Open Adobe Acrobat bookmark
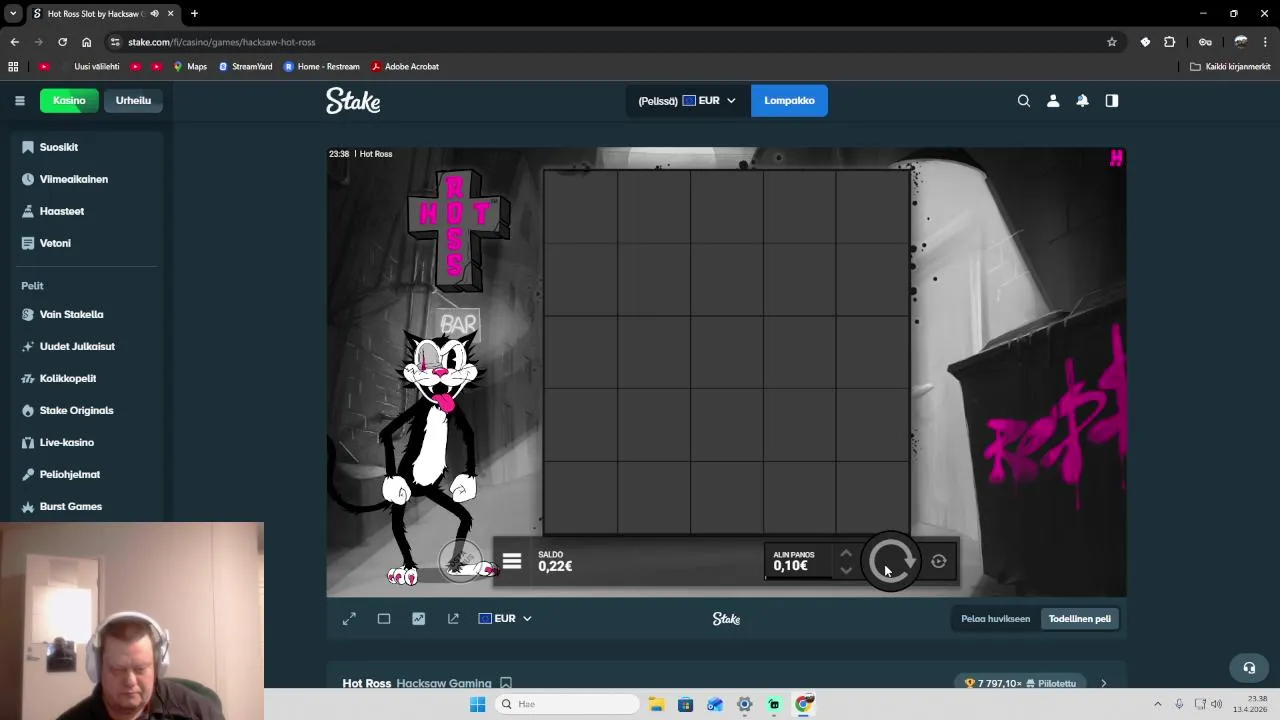 [405, 67]
